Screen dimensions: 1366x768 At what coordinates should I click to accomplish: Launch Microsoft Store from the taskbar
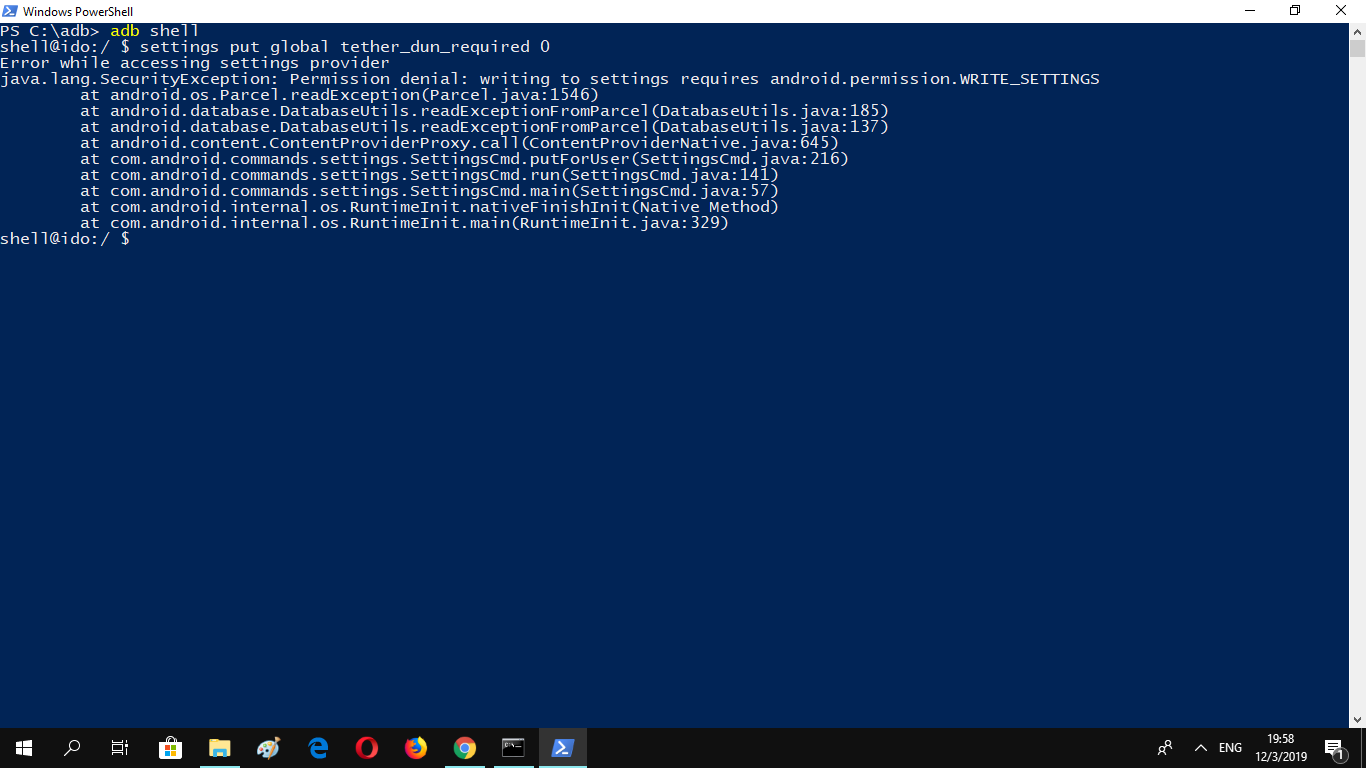pos(170,748)
